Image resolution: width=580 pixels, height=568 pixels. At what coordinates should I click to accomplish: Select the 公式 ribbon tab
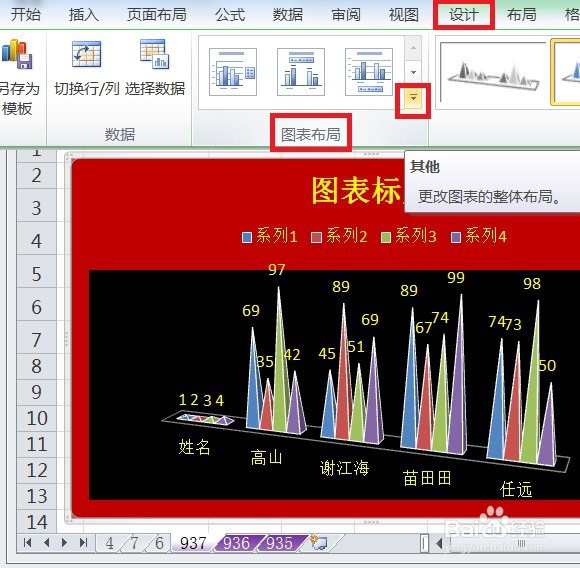tap(230, 15)
